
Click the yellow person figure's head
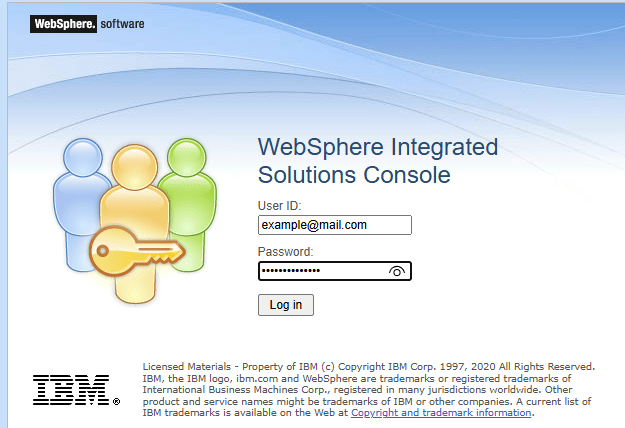pos(133,166)
